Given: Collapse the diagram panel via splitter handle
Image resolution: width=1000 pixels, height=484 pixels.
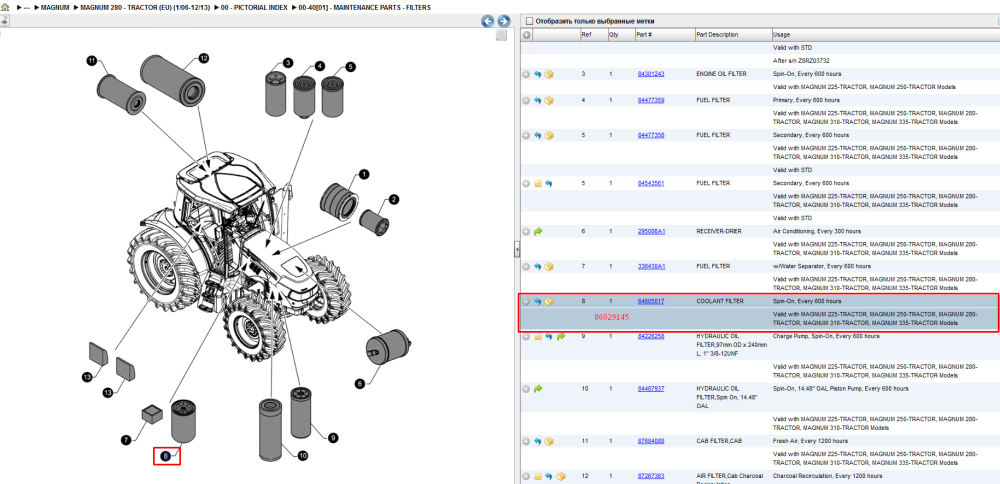Looking at the screenshot, I should click(x=517, y=249).
